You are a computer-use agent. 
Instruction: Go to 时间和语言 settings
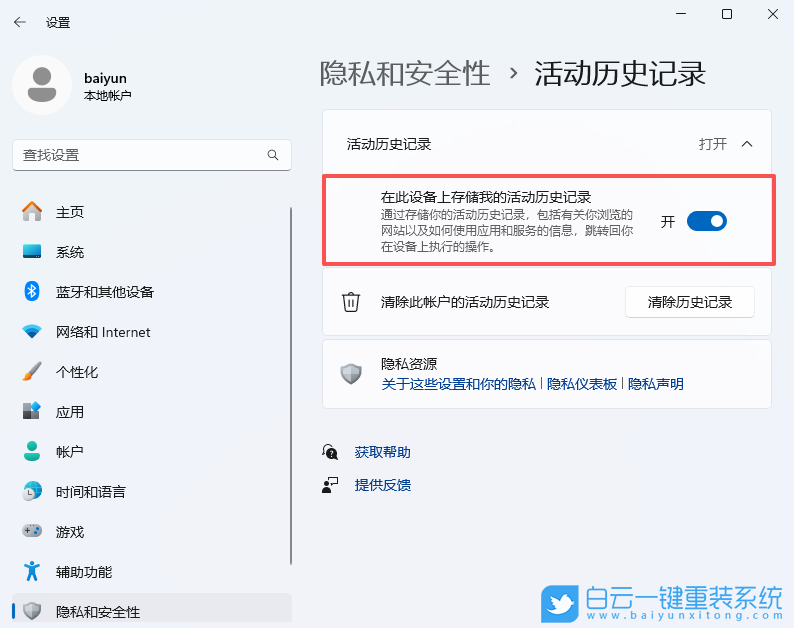tap(151, 491)
